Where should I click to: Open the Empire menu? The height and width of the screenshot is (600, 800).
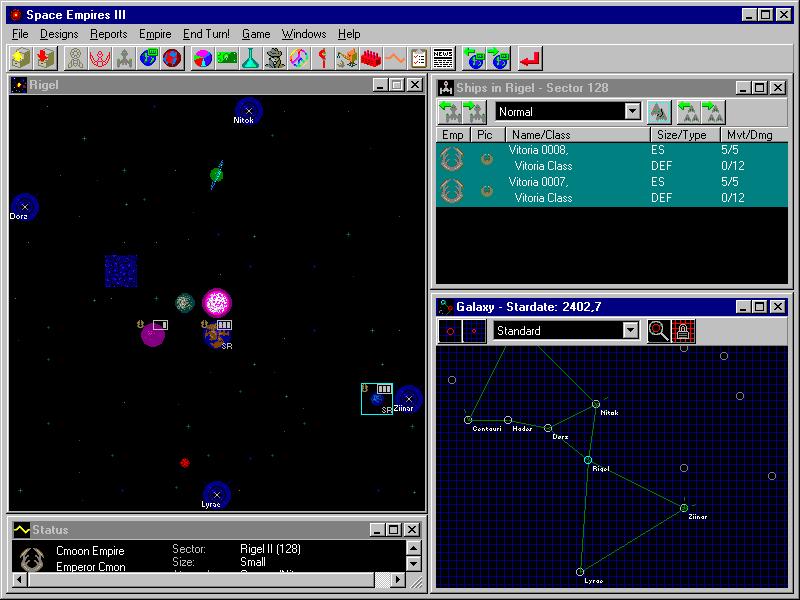click(x=155, y=34)
